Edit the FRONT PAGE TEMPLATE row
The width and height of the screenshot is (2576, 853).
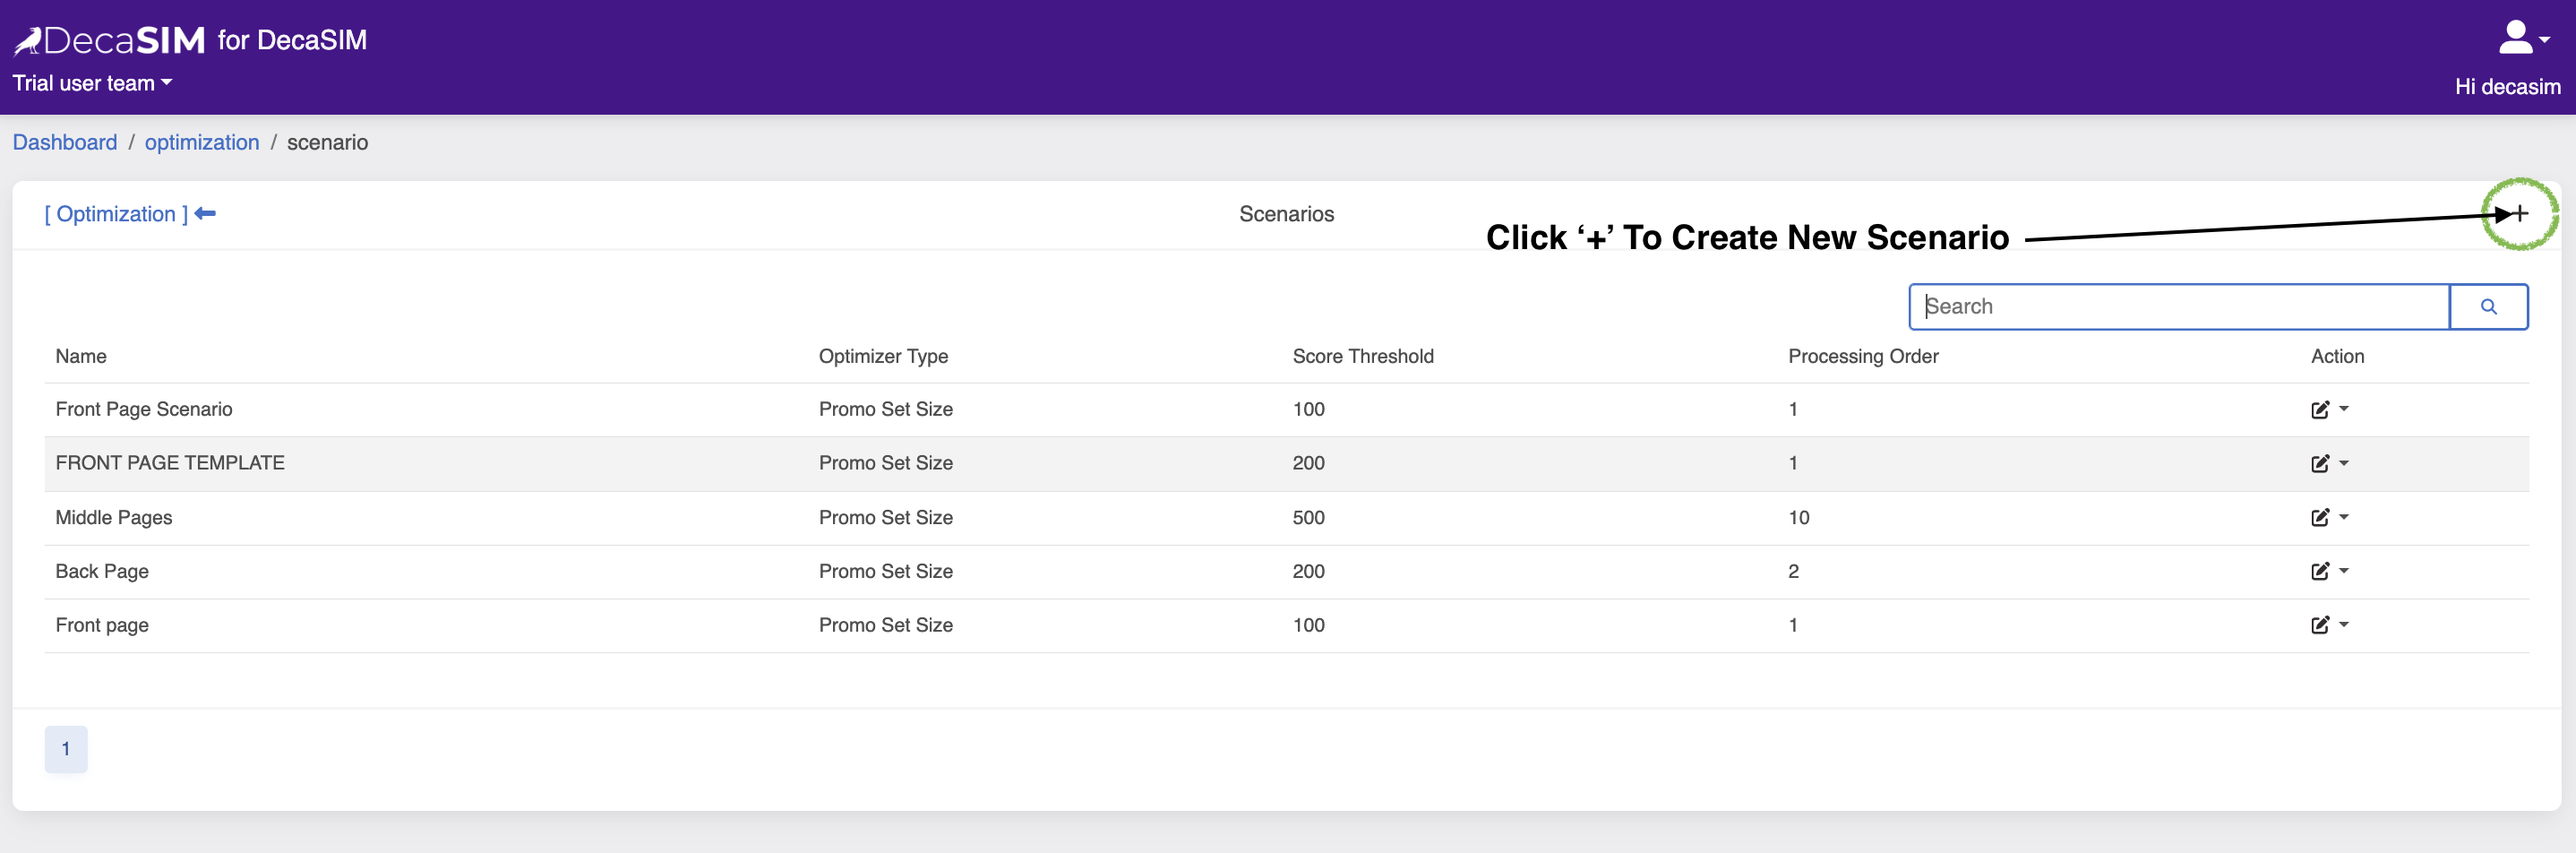click(2320, 464)
